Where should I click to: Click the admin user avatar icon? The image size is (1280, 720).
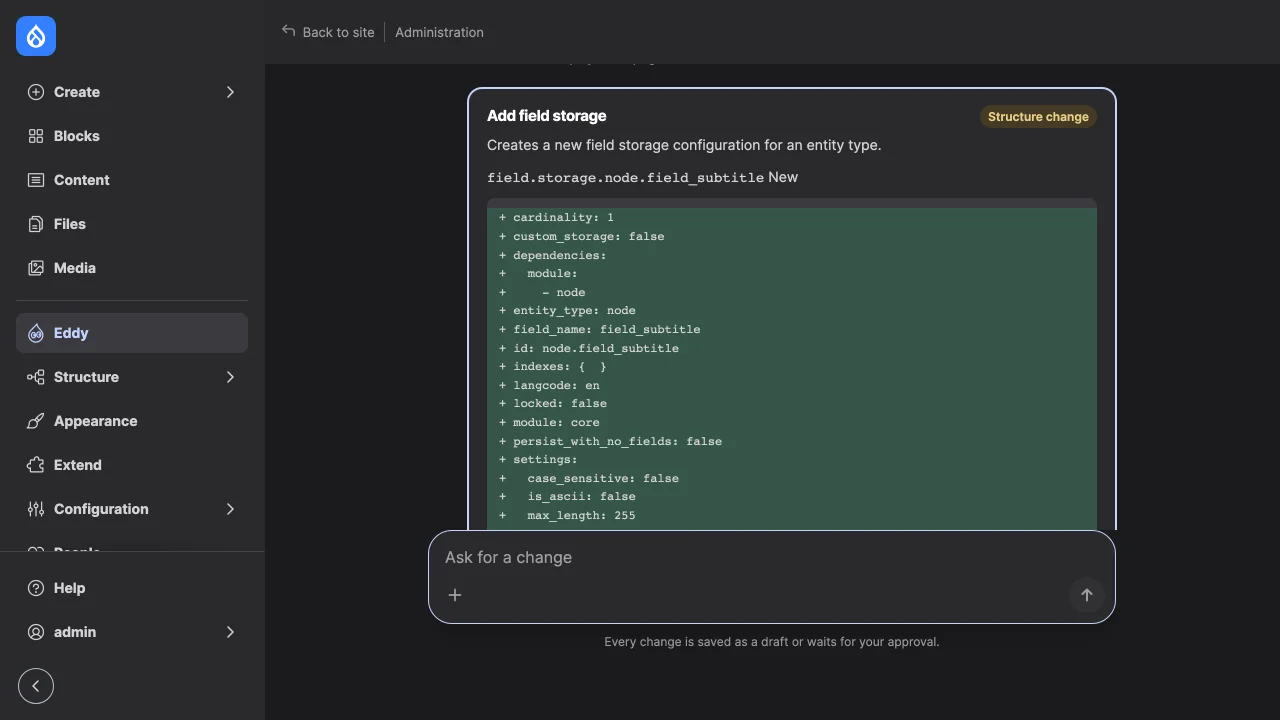36,632
